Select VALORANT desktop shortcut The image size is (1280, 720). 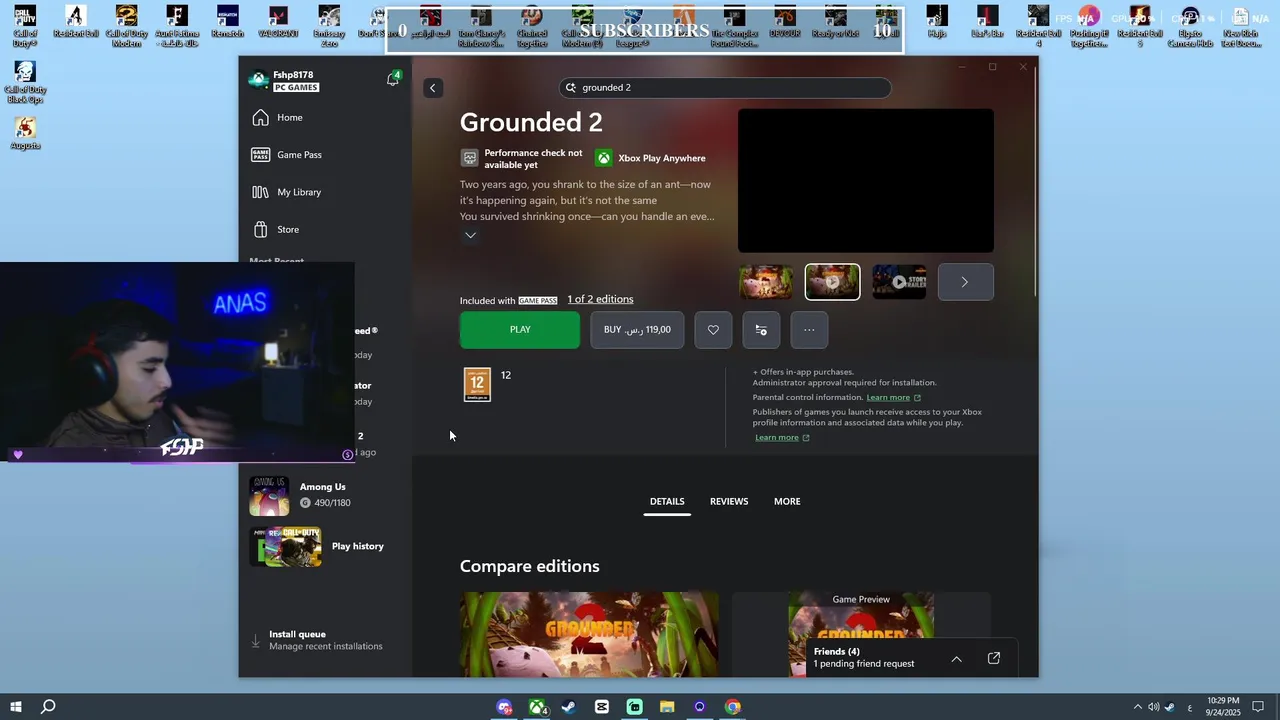(x=278, y=22)
